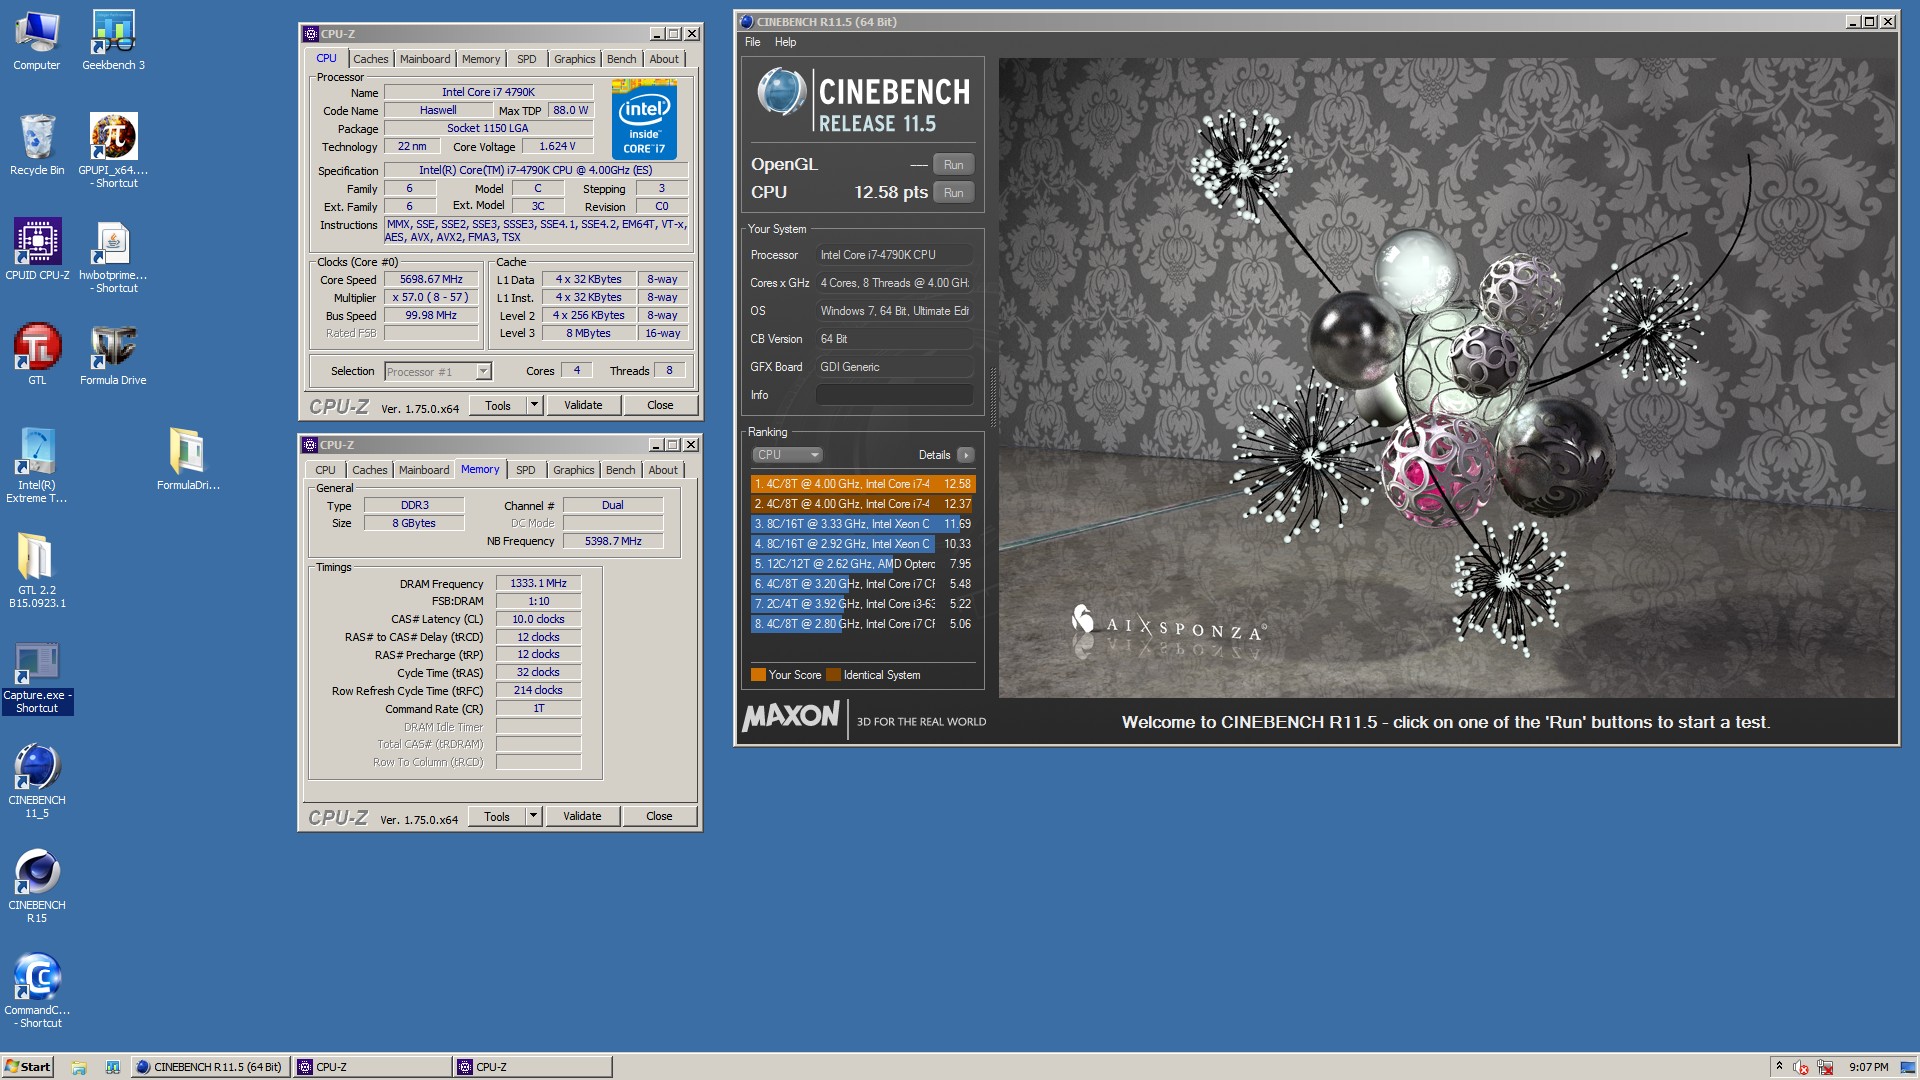Select ranking row 5 AMD Opteron 7.95
Image resolution: width=1920 pixels, height=1080 pixels.
(x=862, y=564)
